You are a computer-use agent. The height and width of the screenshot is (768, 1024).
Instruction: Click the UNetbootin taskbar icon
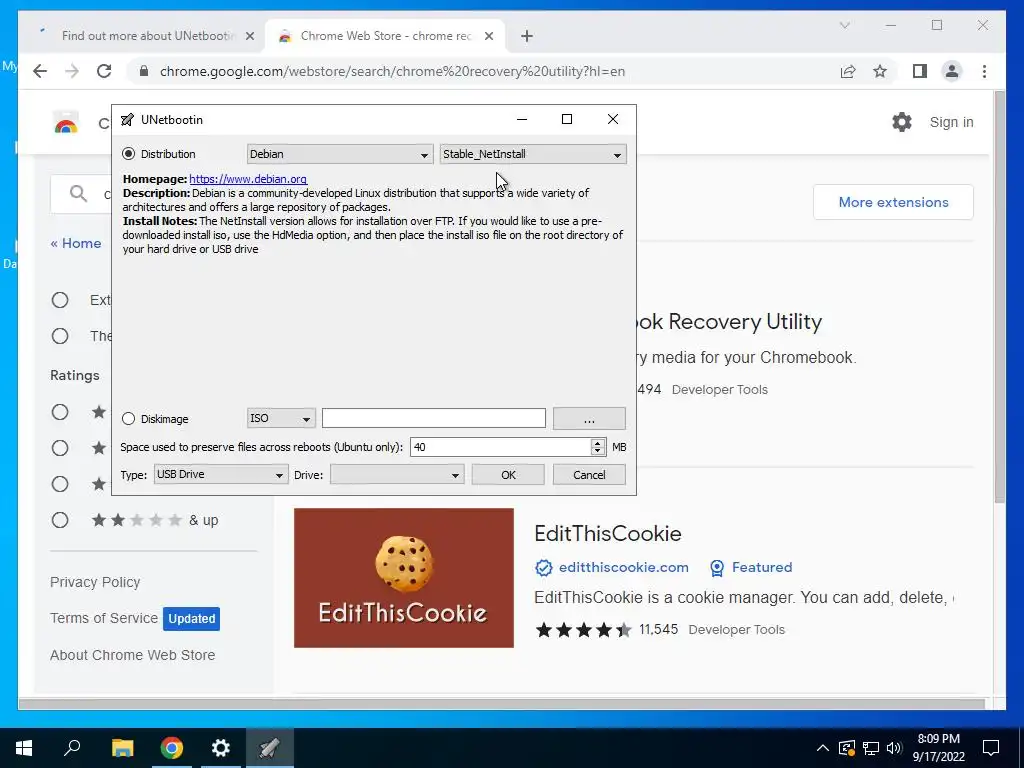coord(270,748)
